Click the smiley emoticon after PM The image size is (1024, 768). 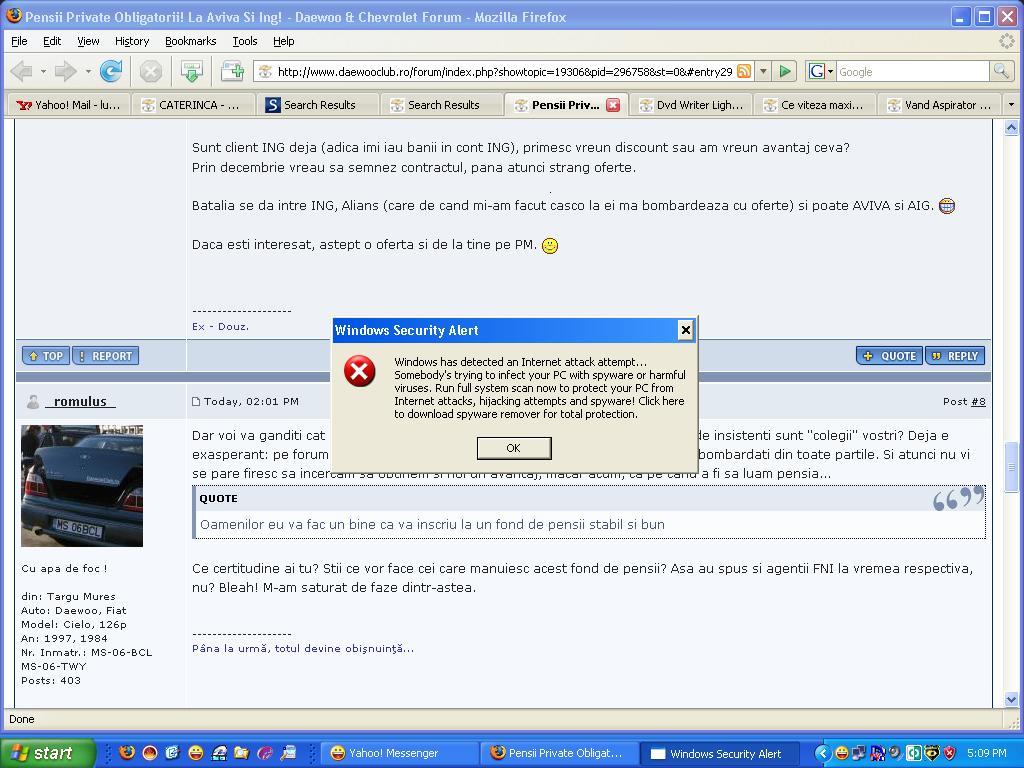[550, 246]
